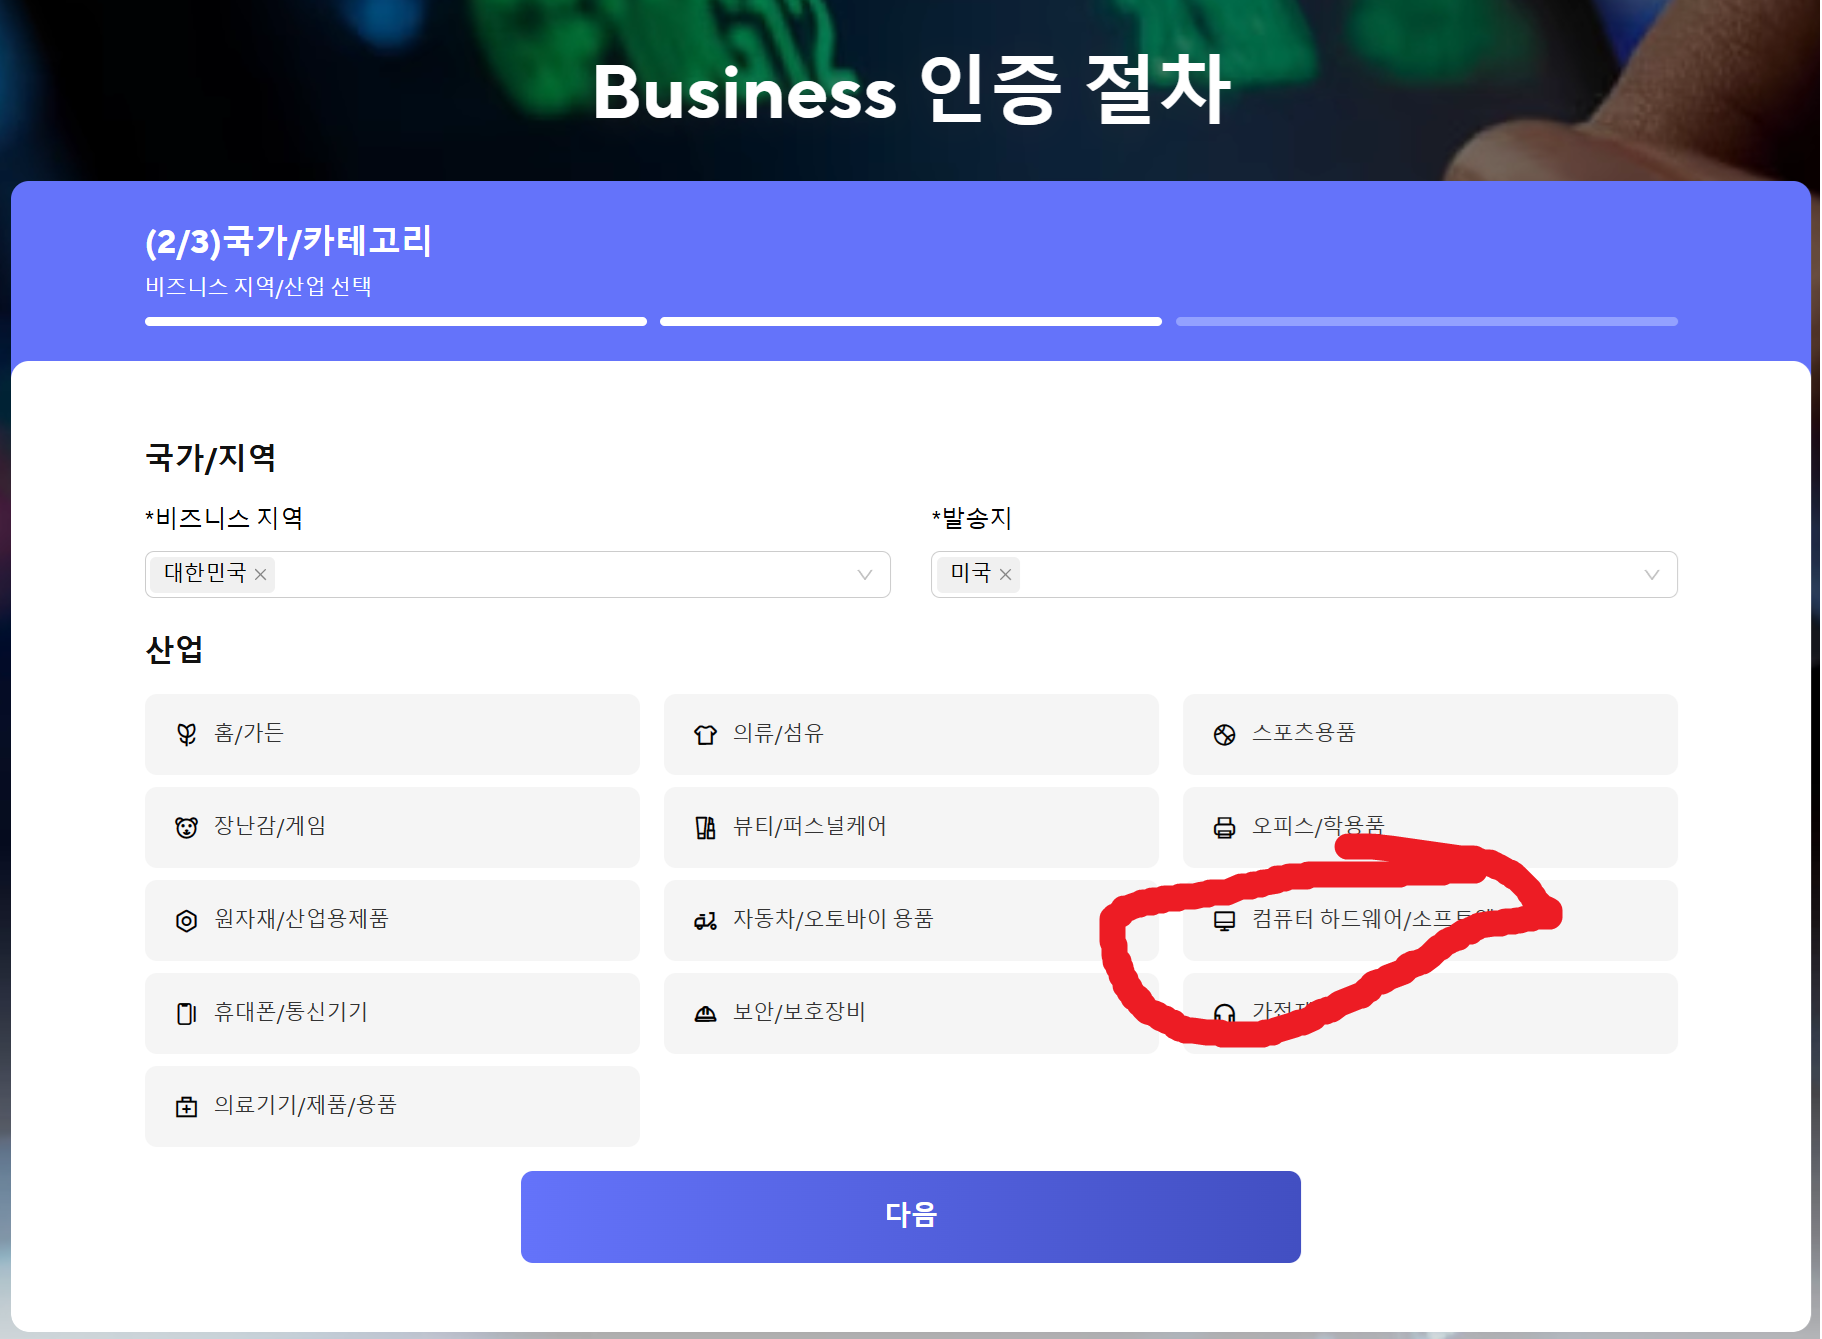Click the target icon on 원자재/산업용제품

[x=186, y=920]
